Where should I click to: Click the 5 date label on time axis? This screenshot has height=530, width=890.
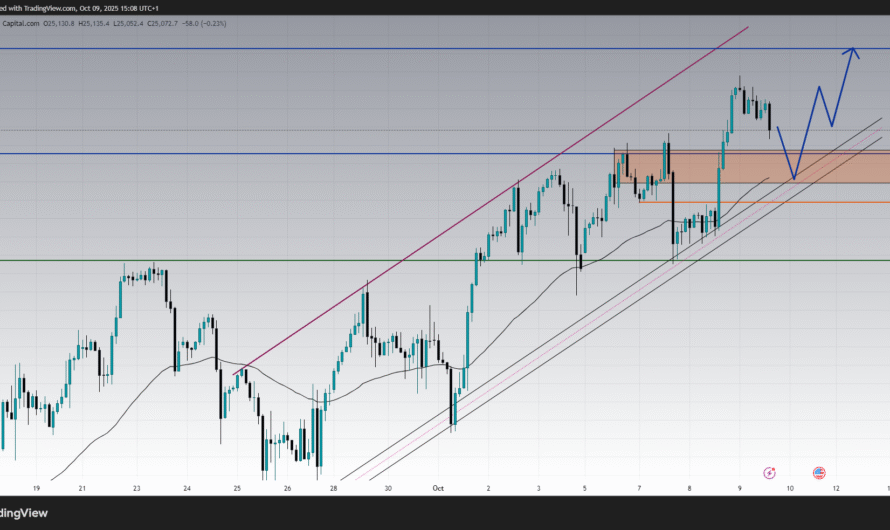(585, 489)
